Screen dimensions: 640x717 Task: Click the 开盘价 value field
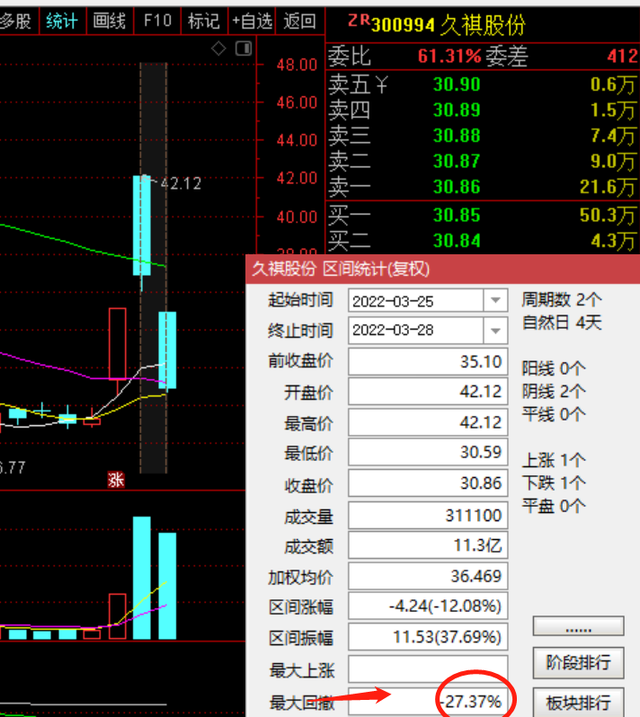(428, 391)
